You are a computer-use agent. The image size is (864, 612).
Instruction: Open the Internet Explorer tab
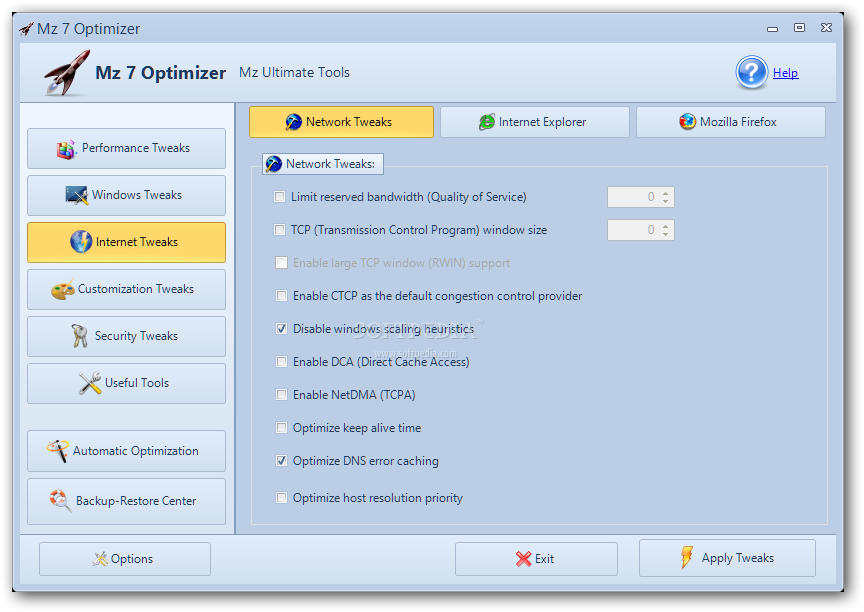tap(534, 122)
